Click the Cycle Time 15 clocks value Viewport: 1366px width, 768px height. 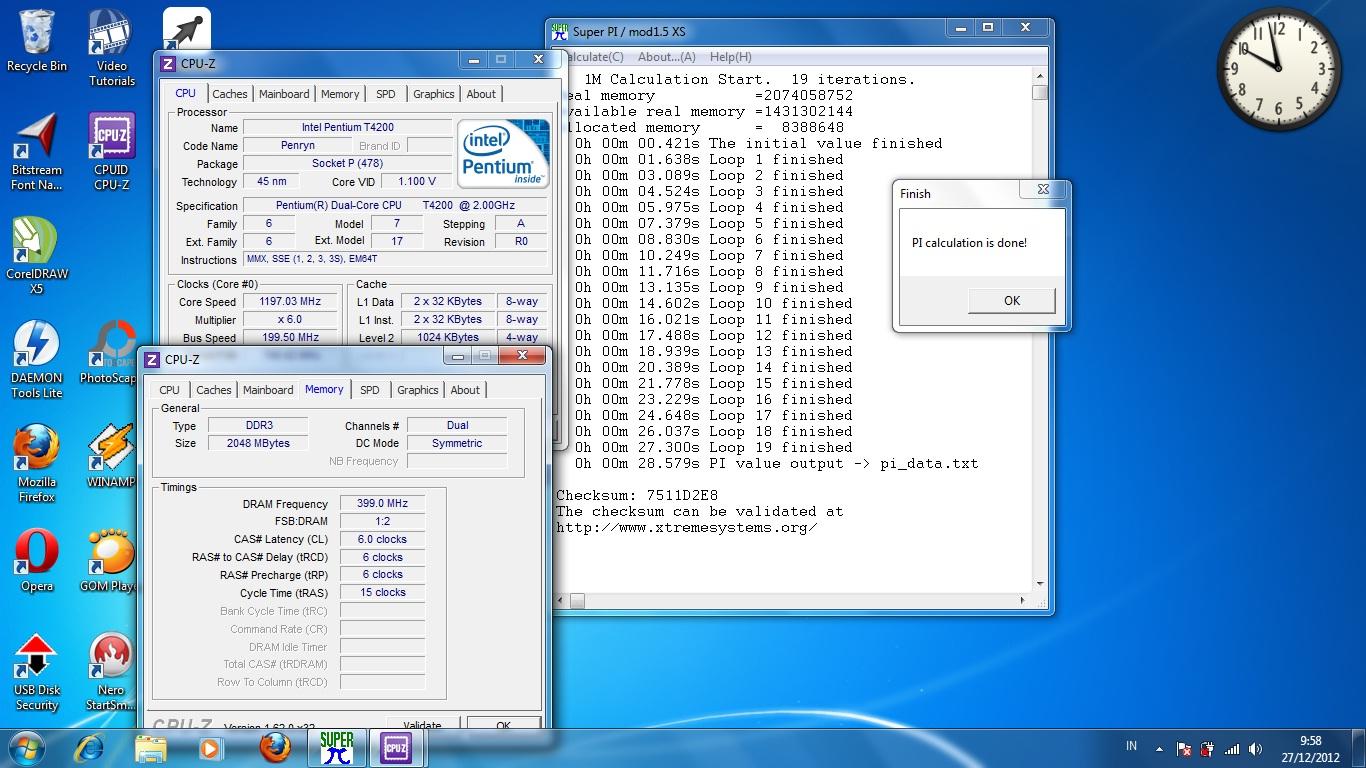[382, 593]
